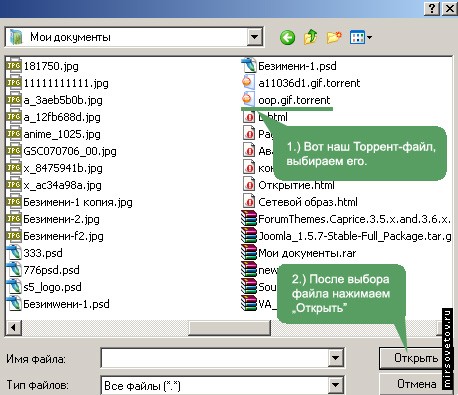Click the Мои документы.rar archive icon
Screen dimensions: 458x395
(249, 253)
